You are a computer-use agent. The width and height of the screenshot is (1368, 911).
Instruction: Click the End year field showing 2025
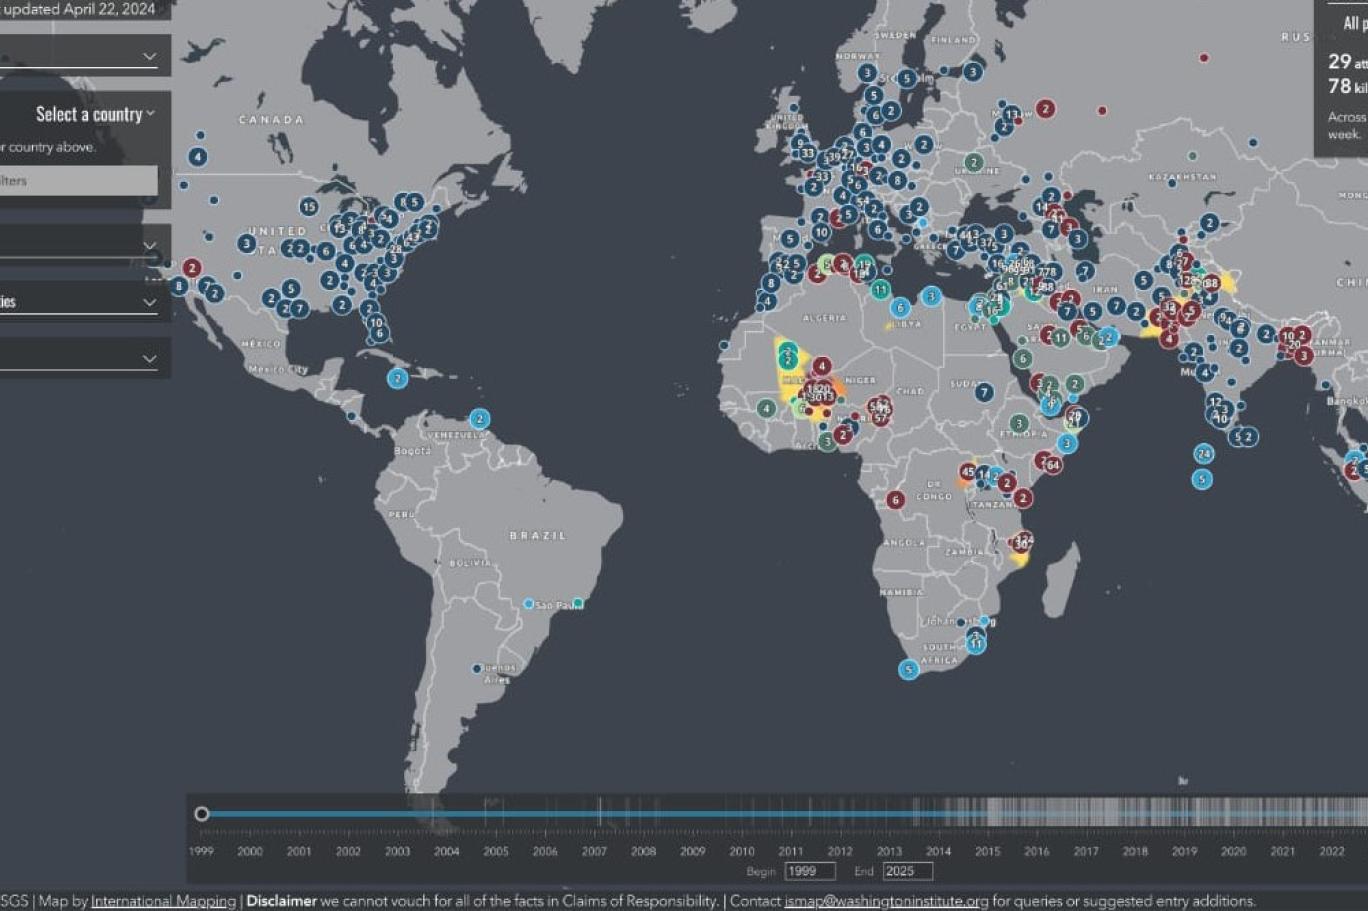[907, 871]
